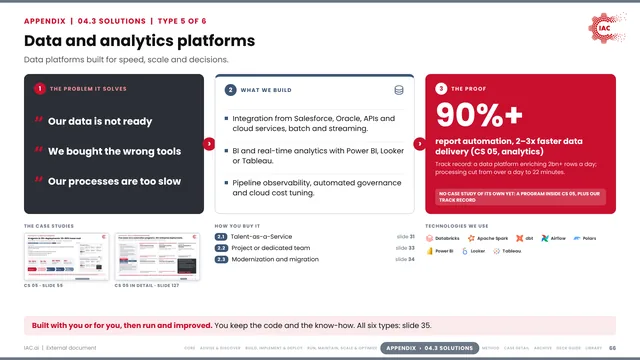Click the CS 05 - Slide 55 caption
640x360 pixels.
coord(43,286)
